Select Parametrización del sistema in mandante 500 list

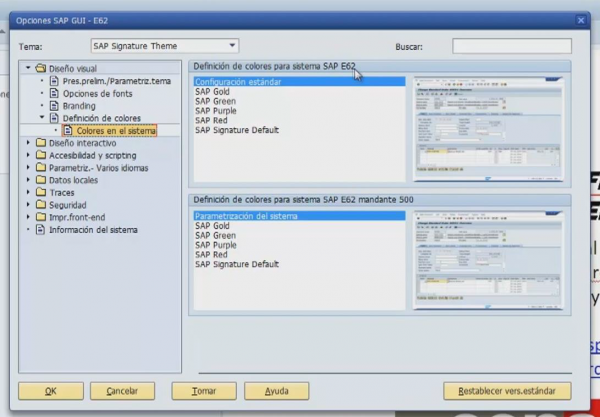click(x=299, y=216)
